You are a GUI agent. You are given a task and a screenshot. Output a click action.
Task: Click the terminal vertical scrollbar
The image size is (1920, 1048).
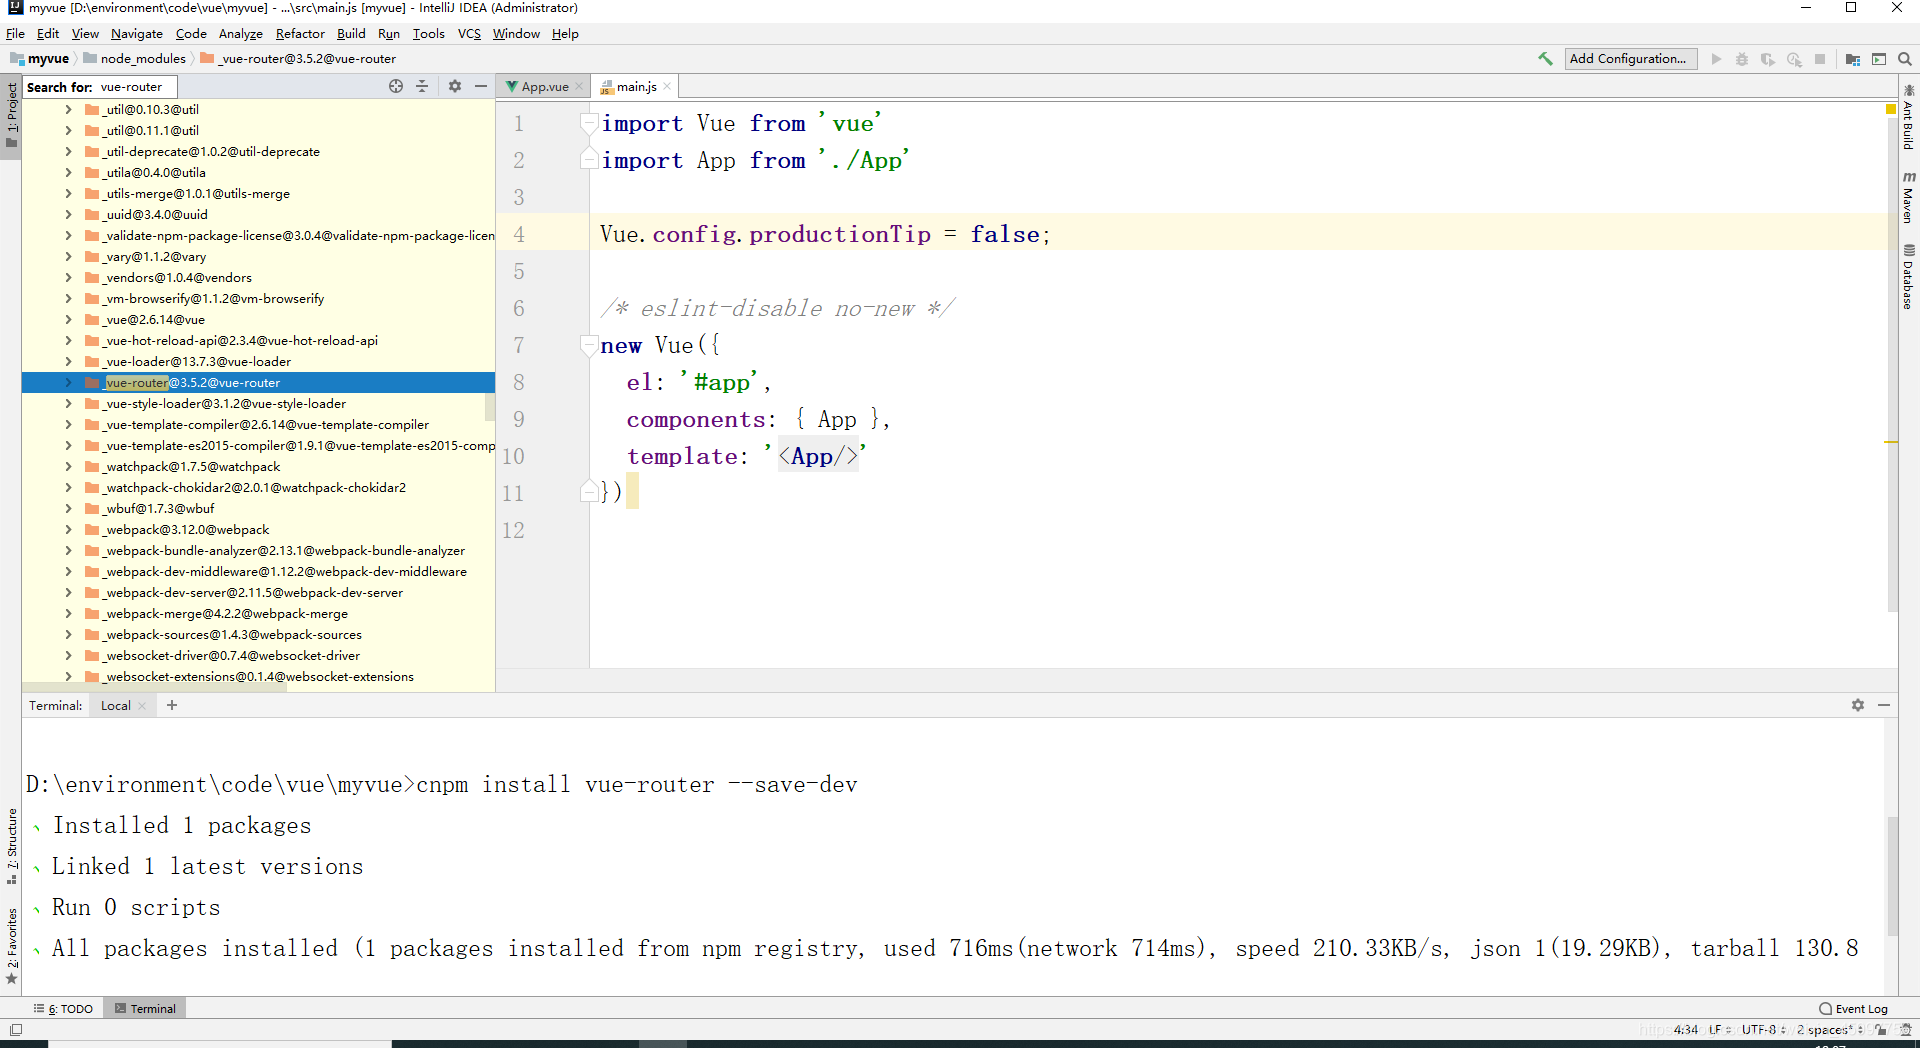(x=1892, y=875)
